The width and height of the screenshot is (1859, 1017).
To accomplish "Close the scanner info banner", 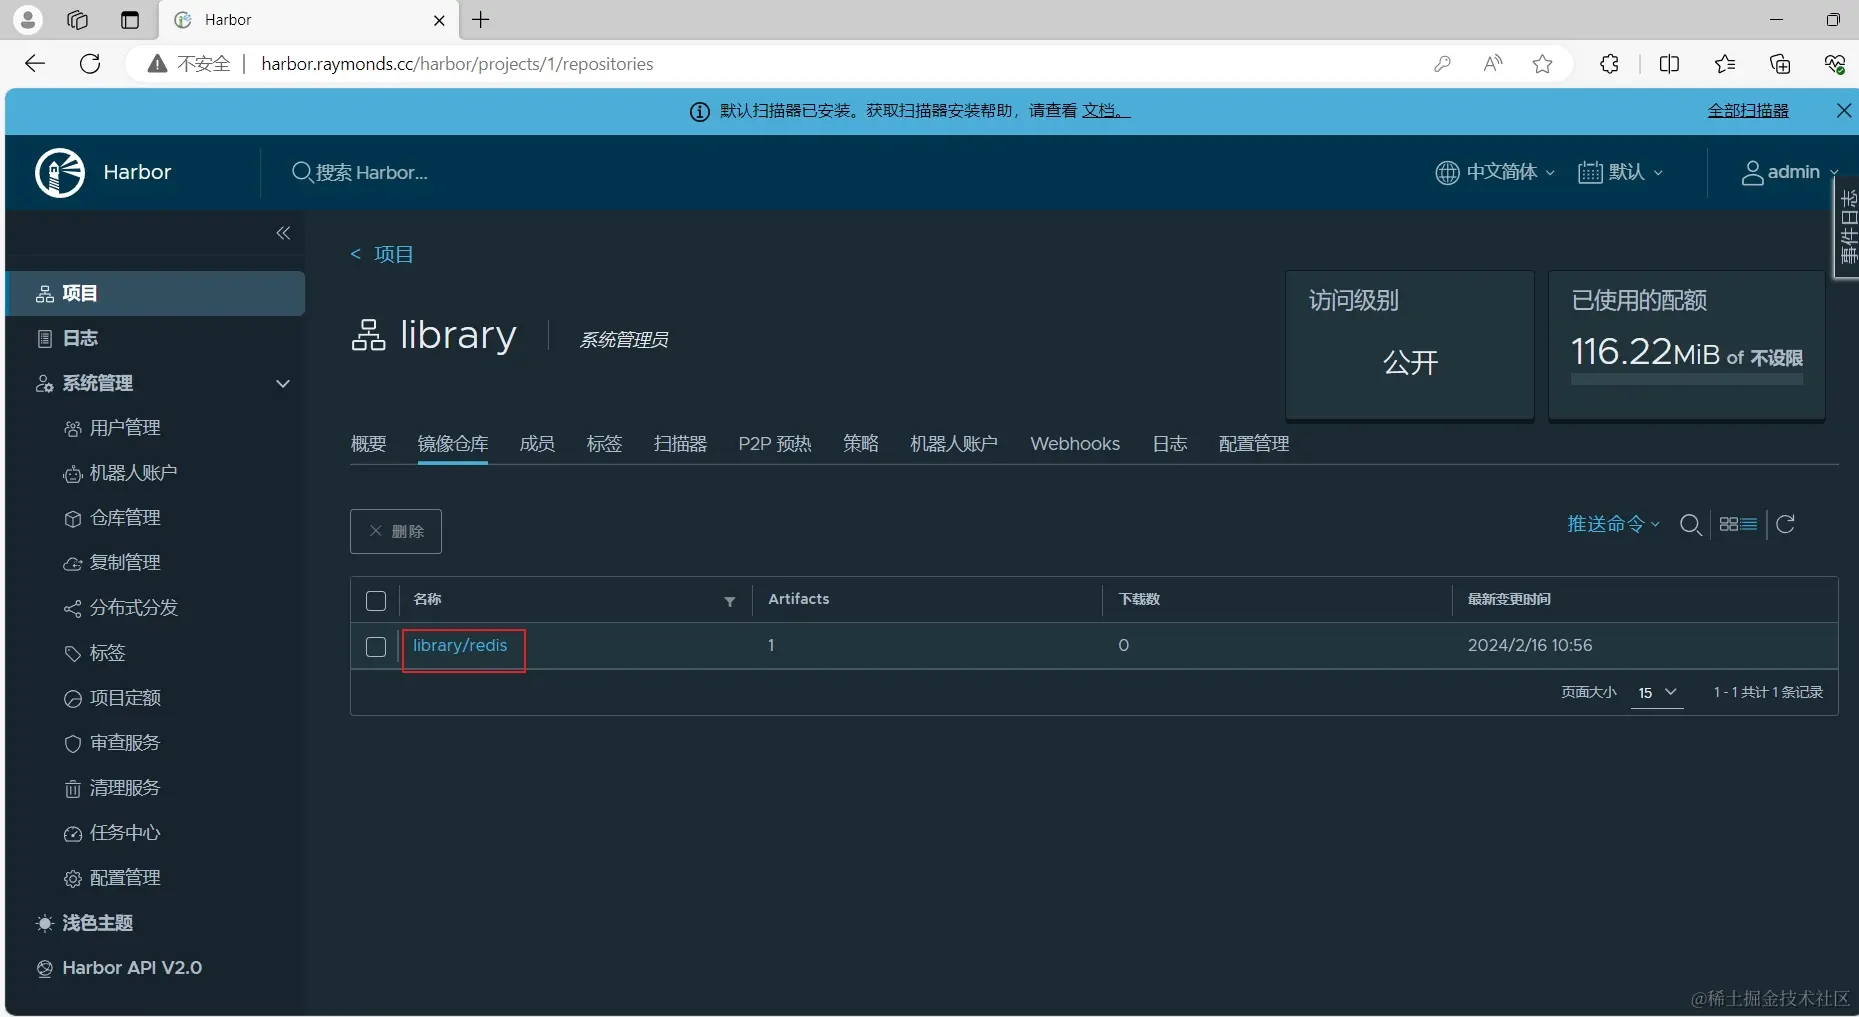I will (x=1843, y=111).
